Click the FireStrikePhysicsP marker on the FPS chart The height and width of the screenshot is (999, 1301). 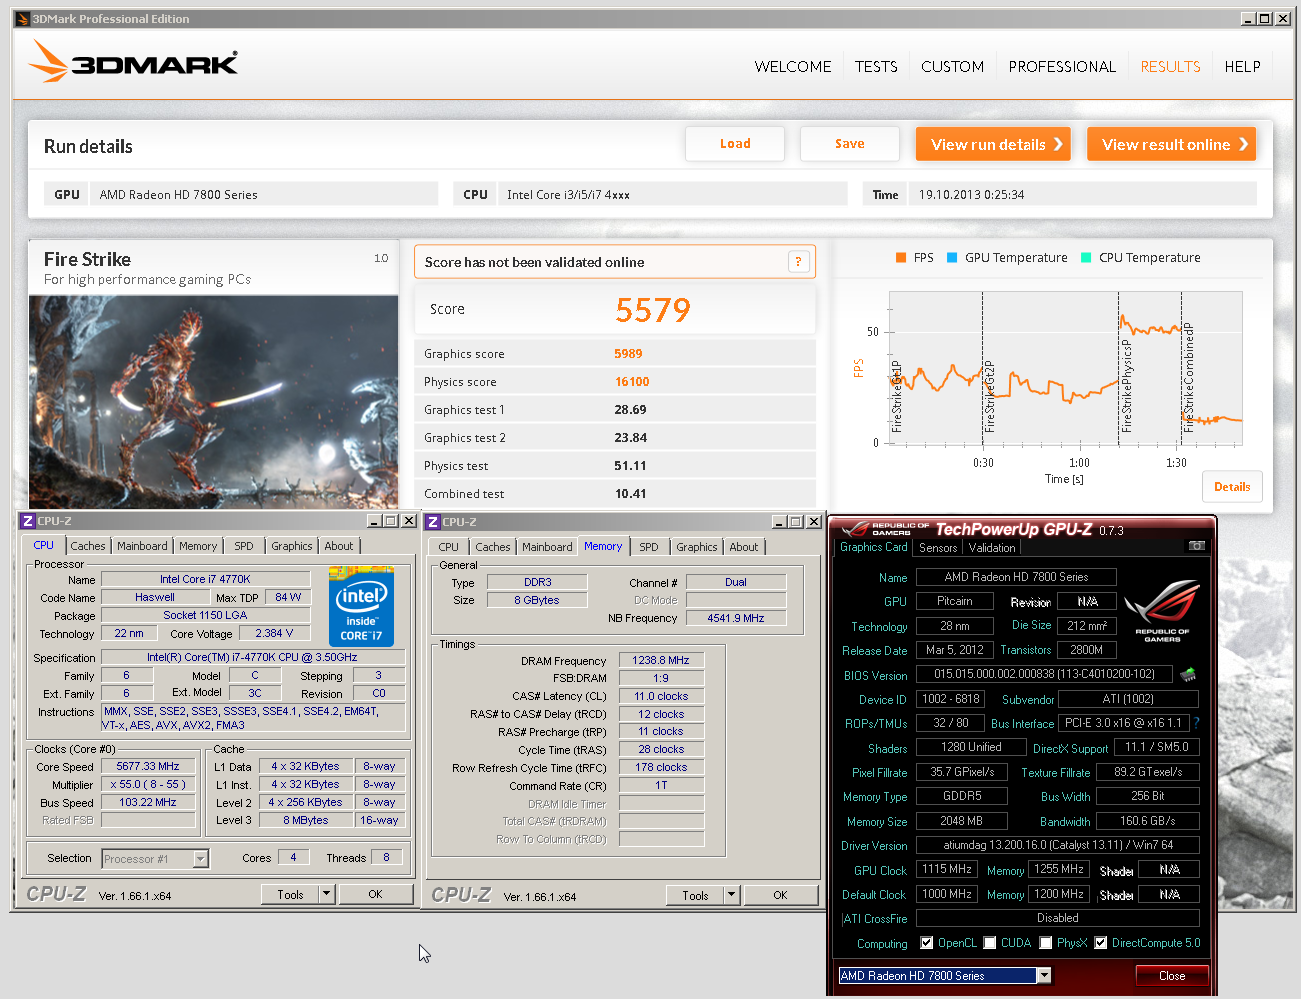(1127, 386)
